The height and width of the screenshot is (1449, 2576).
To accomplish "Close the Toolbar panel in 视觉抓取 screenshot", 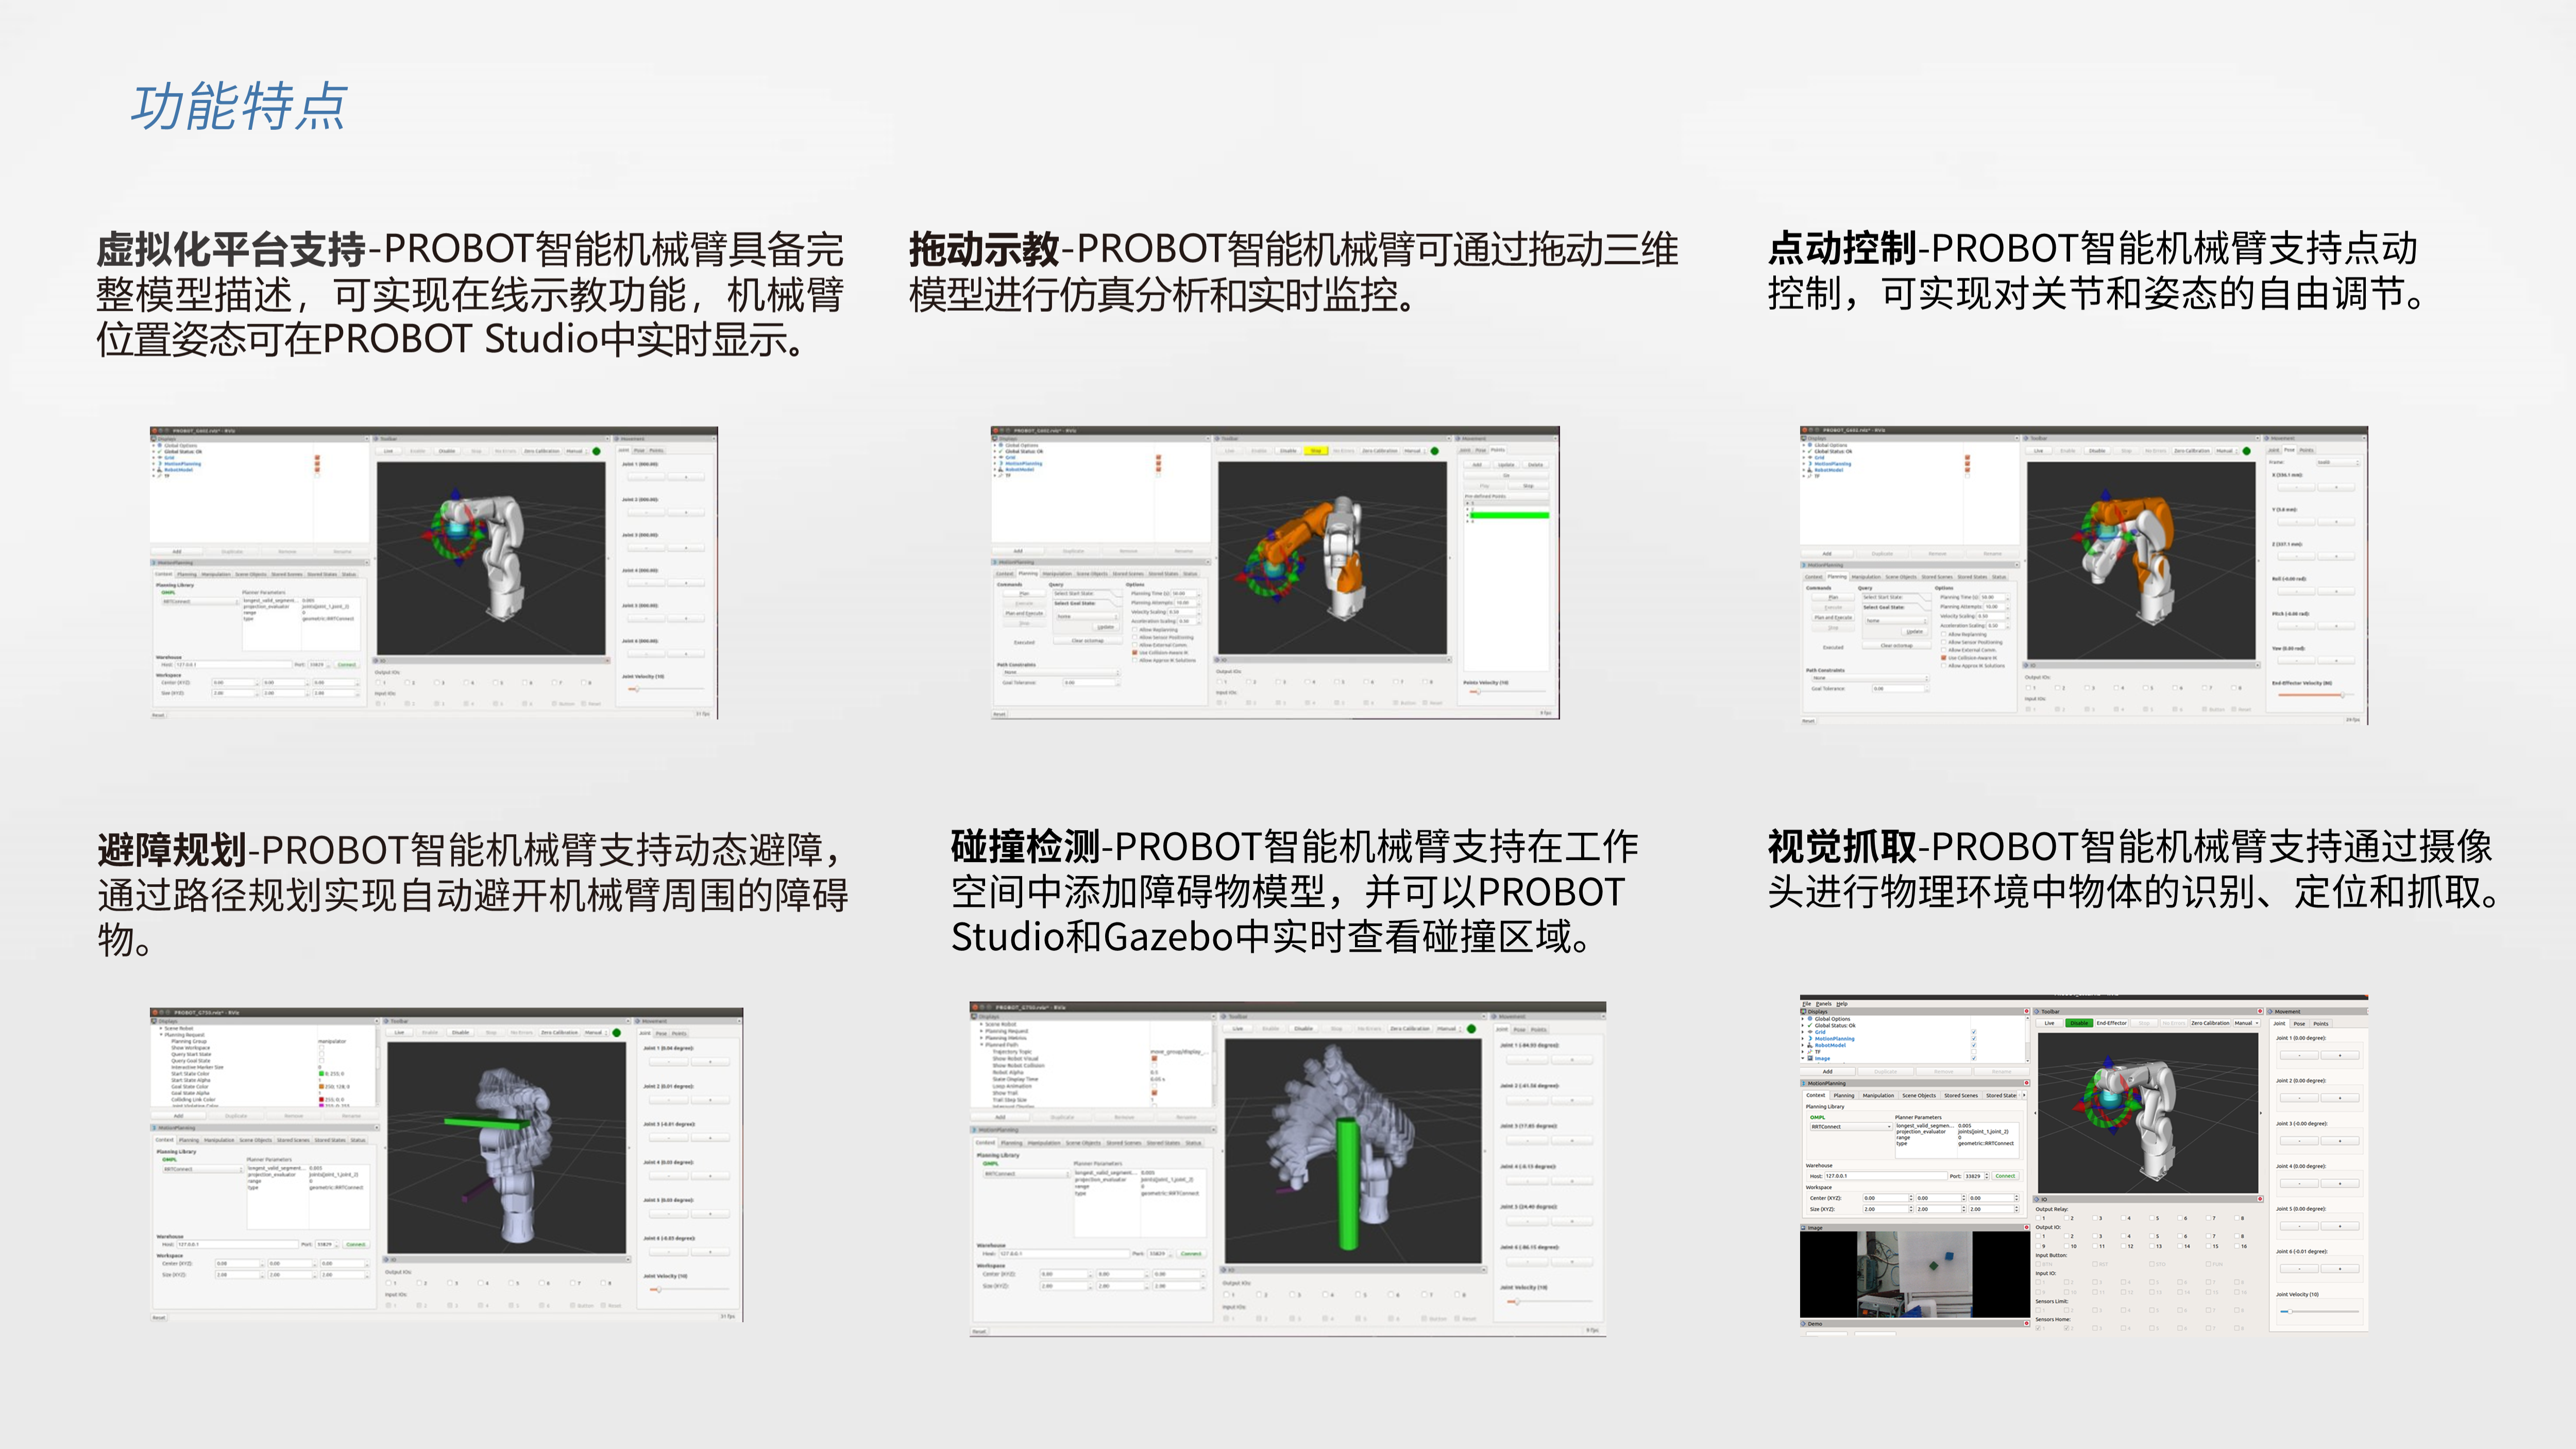I will tap(2260, 1011).
